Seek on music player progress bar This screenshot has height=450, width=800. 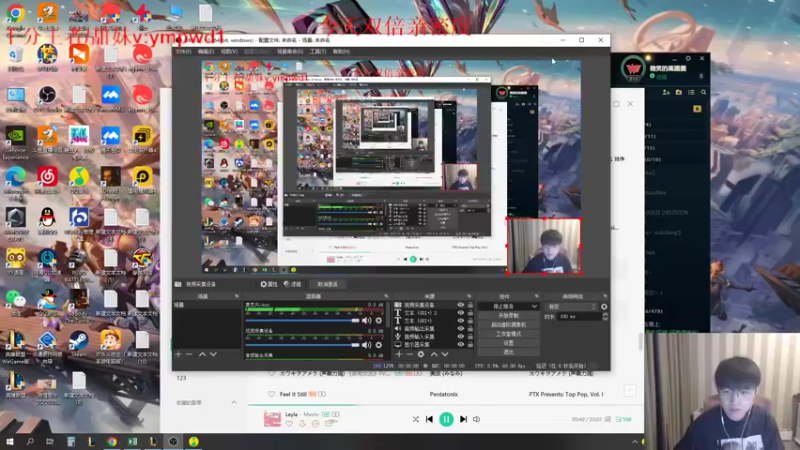(445, 405)
